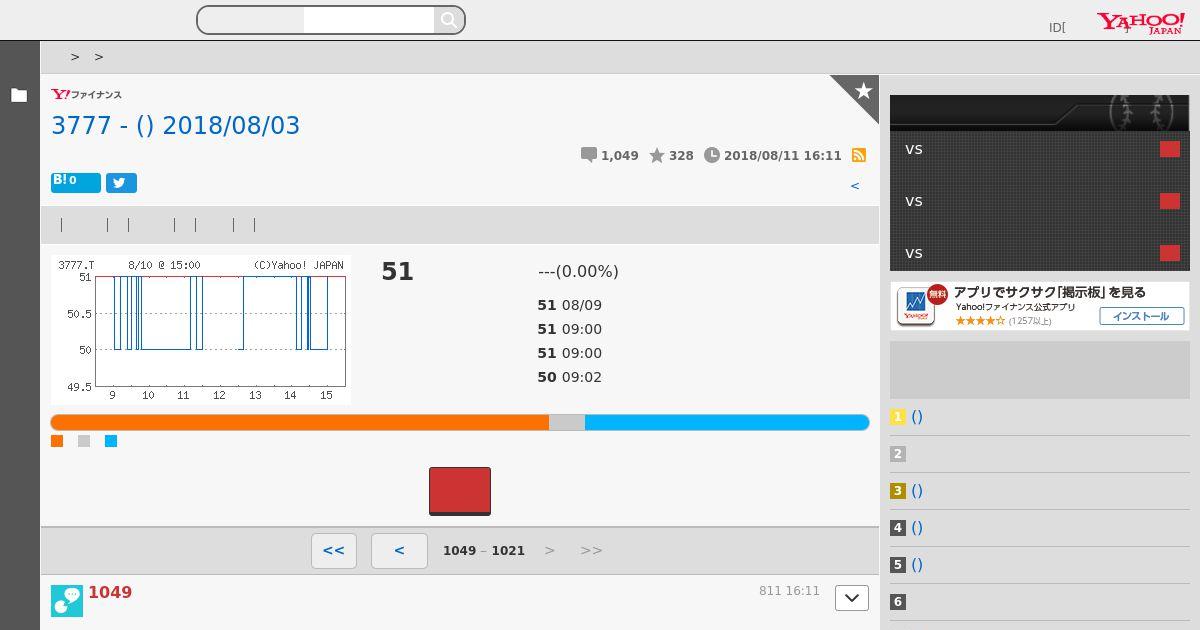Click the blue portion of sentiment bar
The image size is (1200, 630).
click(727, 423)
